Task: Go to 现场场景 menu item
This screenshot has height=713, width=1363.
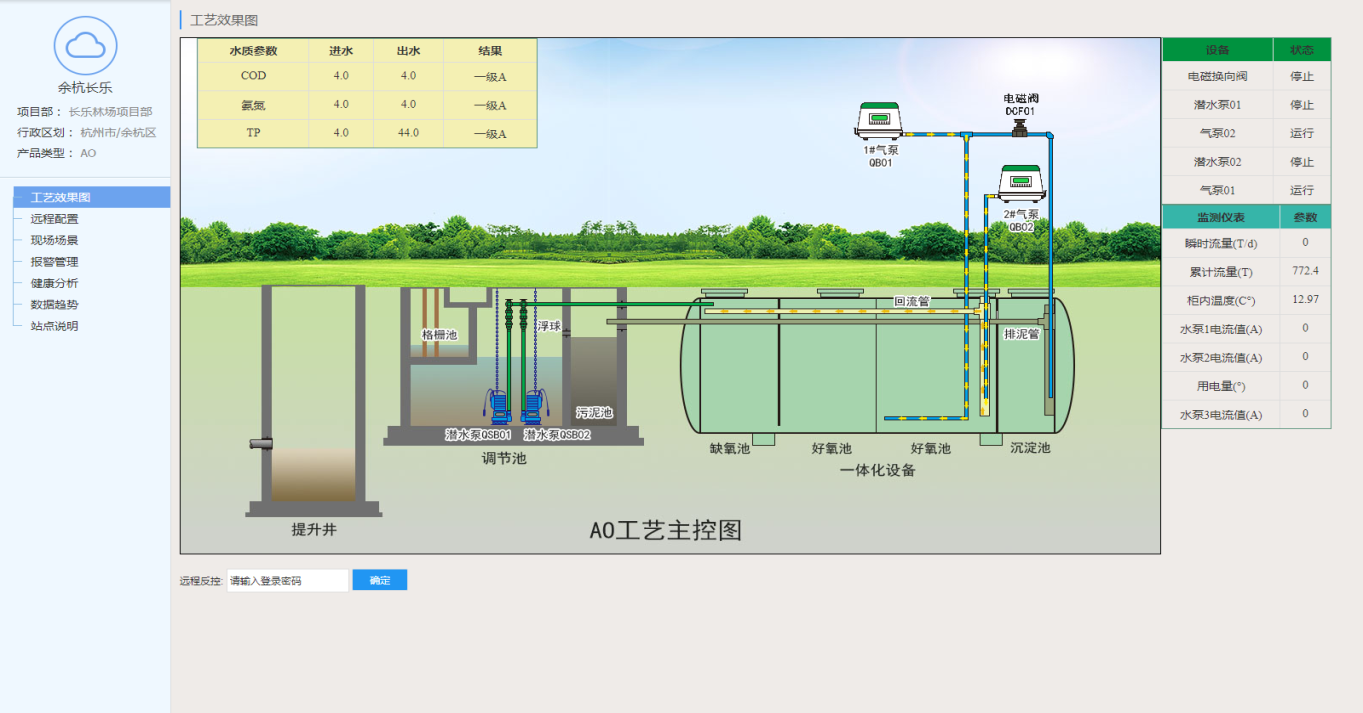Action: coord(54,240)
